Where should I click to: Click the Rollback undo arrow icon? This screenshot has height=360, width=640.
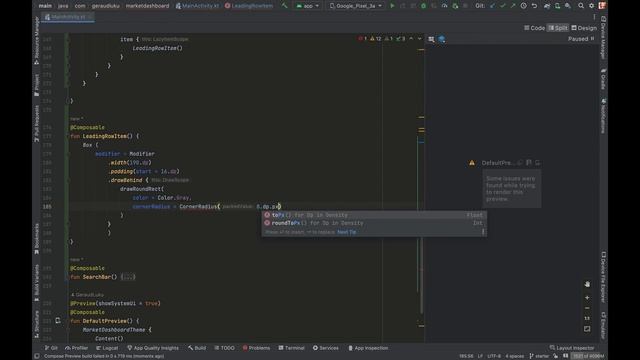point(534,6)
